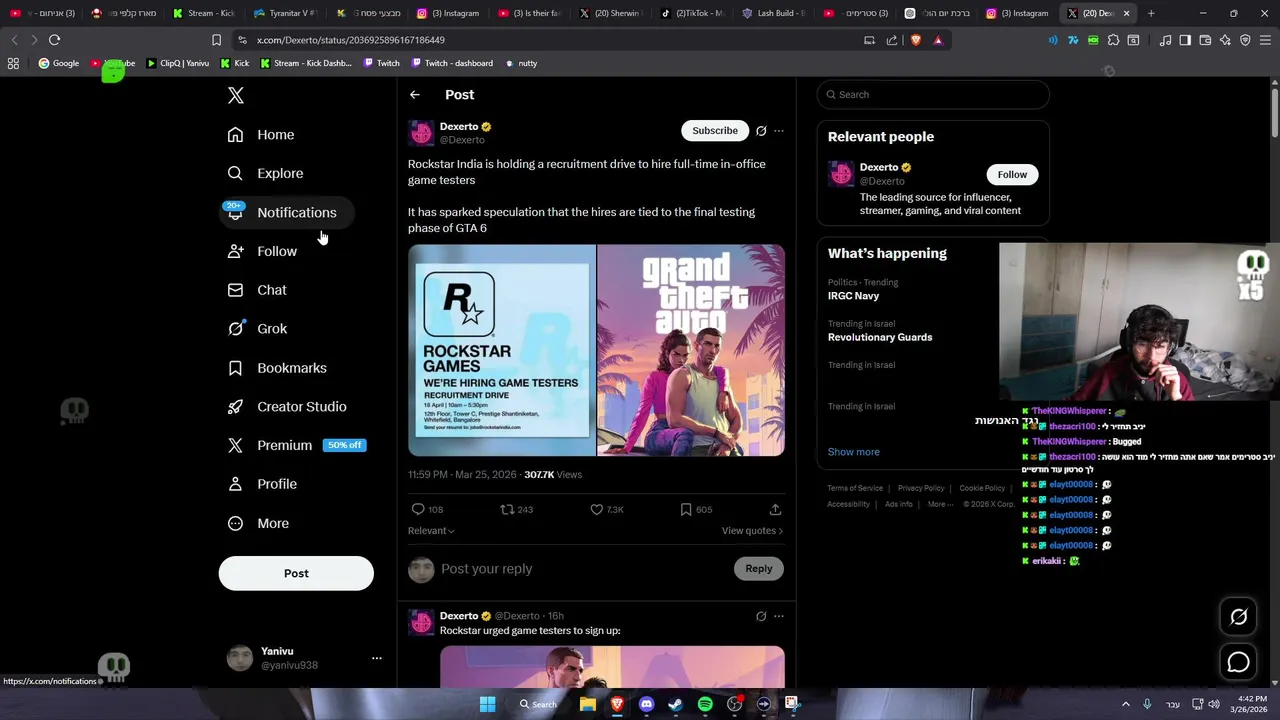Click Grok icon on Dexerto's reply post
Image resolution: width=1280 pixels, height=720 pixels.
[761, 616]
